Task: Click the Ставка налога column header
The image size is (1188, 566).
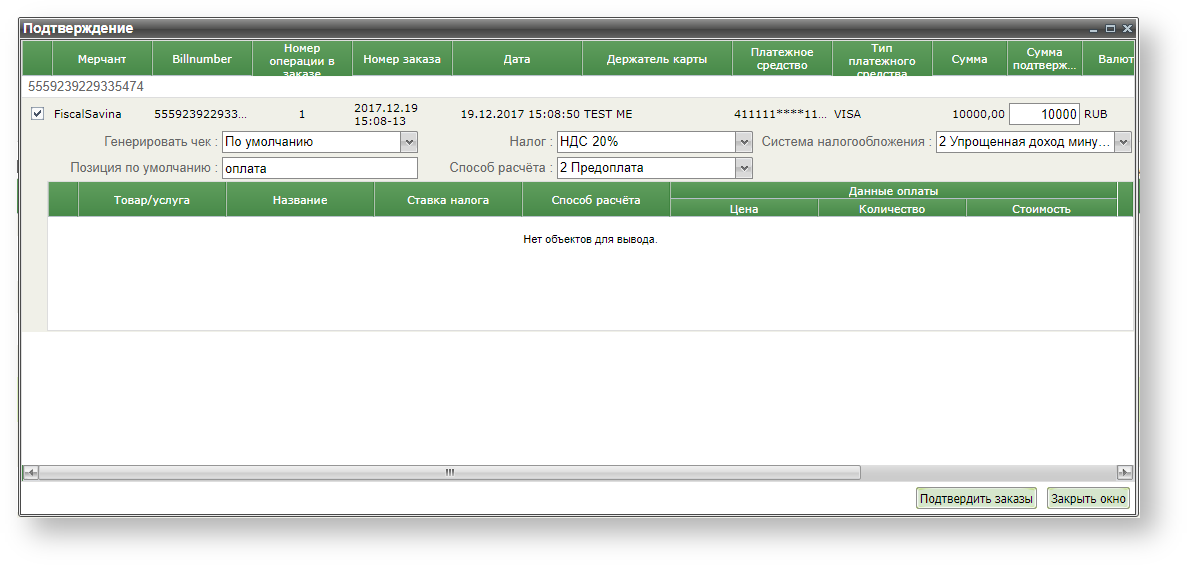Action: click(448, 200)
